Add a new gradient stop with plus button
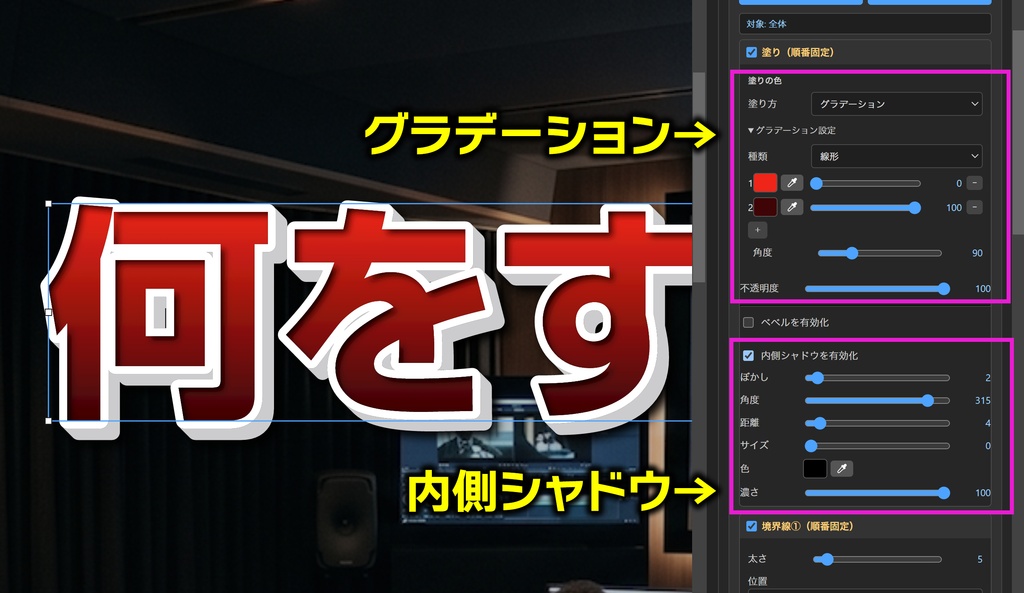 [758, 230]
